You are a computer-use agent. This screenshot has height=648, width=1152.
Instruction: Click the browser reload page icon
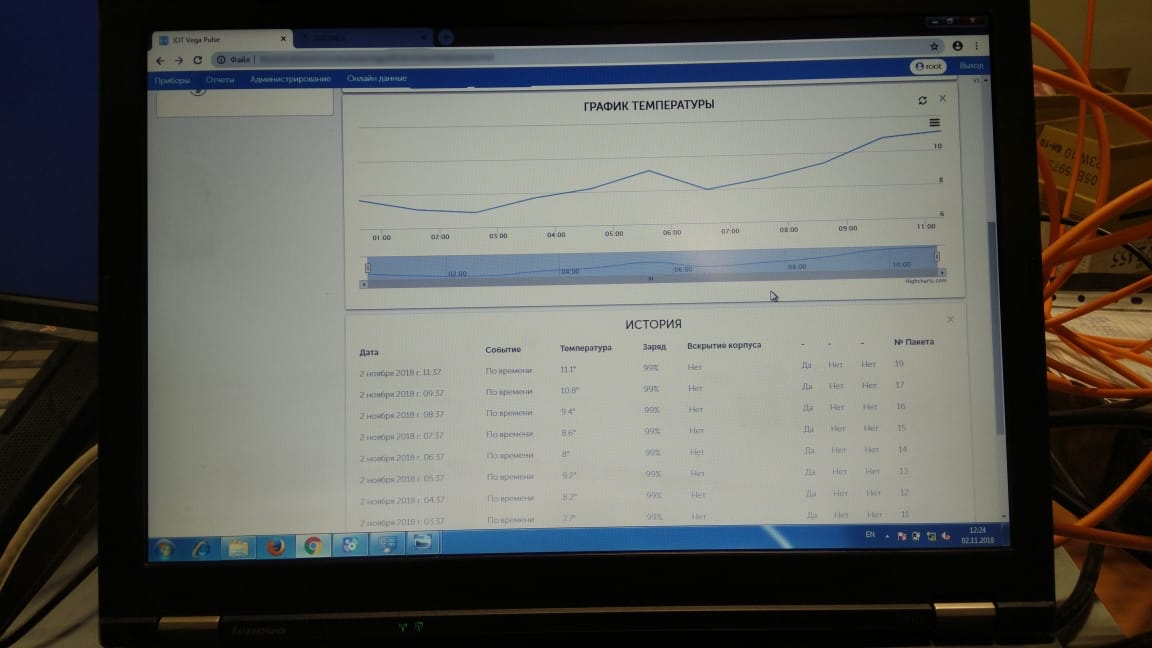click(198, 60)
